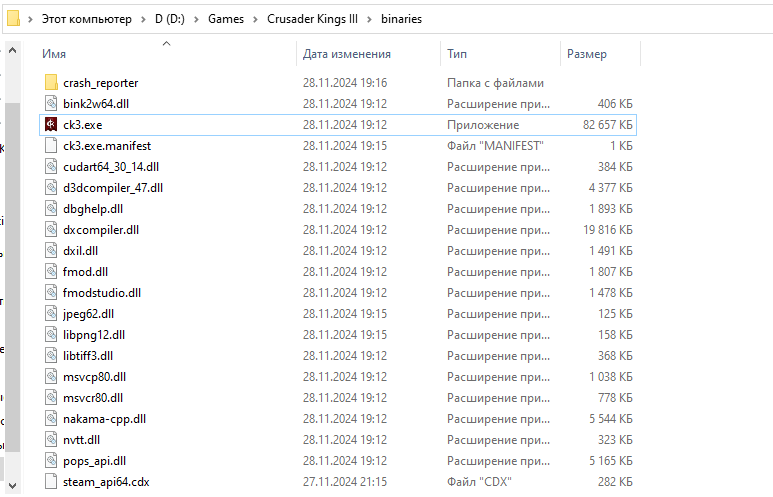Expand chevron after D (D:) breadcrumb
This screenshot has height=497, width=773.
click(x=196, y=19)
